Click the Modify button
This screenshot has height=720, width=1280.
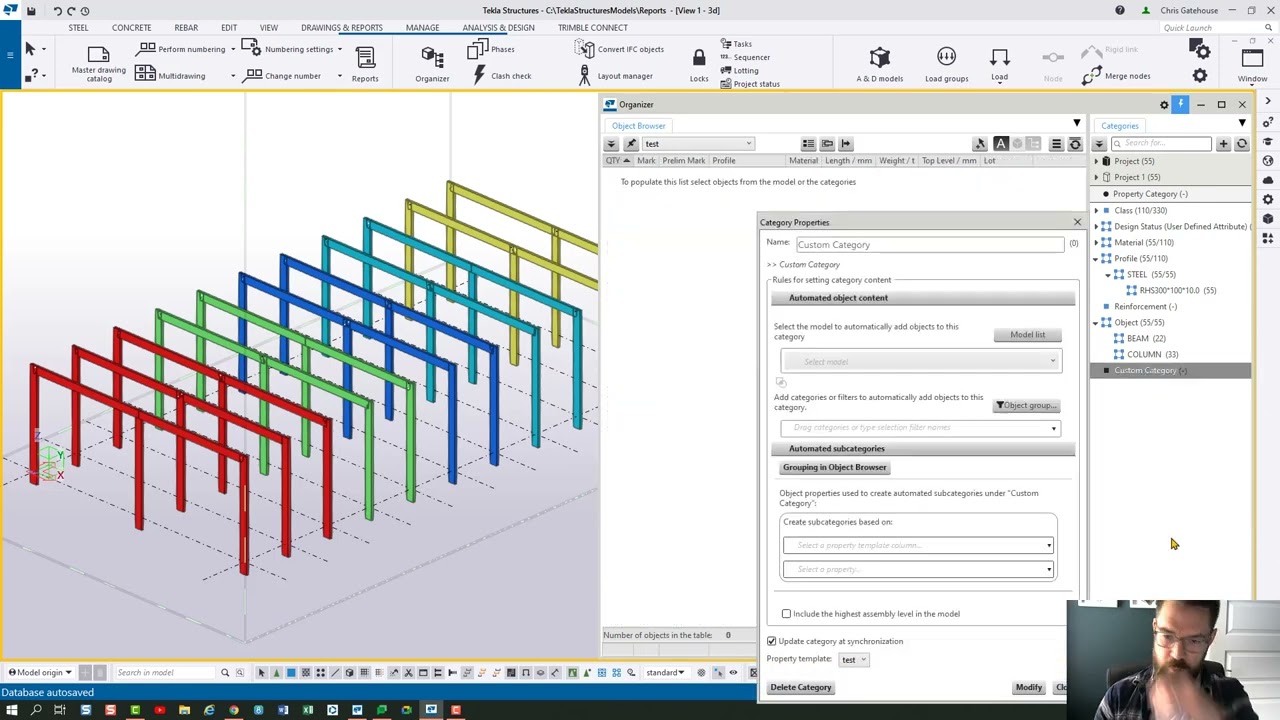coord(1028,687)
